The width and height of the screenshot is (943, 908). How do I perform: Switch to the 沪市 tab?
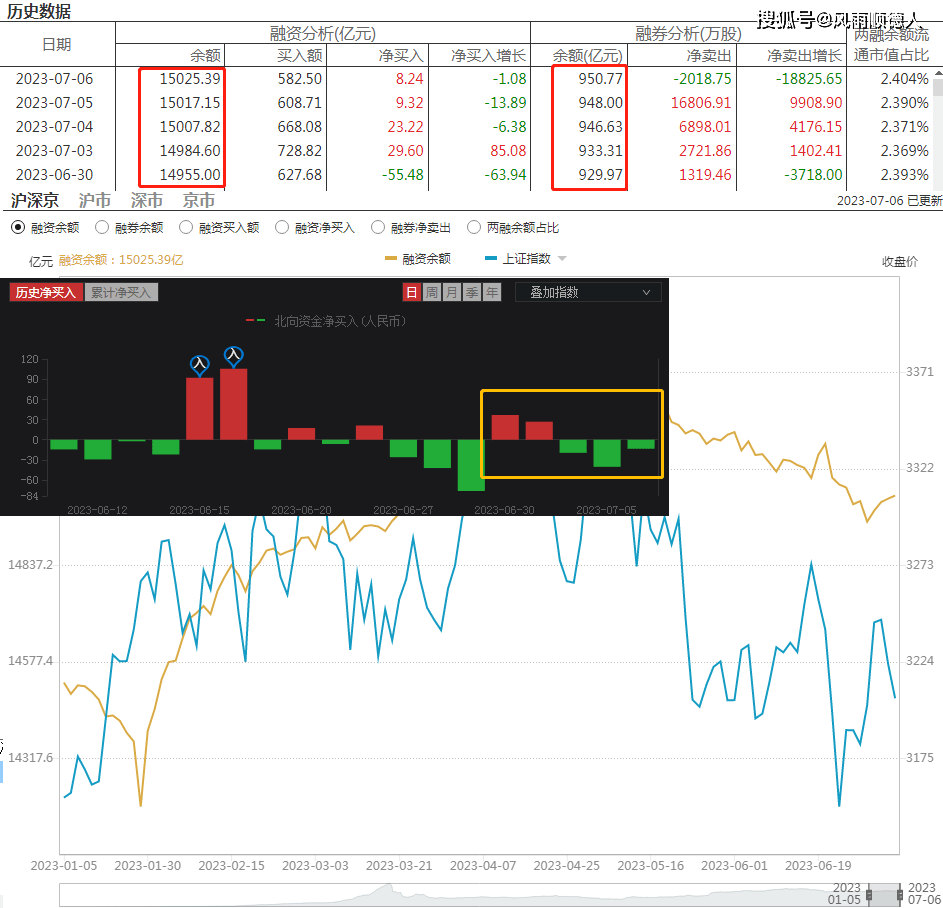[x=95, y=201]
